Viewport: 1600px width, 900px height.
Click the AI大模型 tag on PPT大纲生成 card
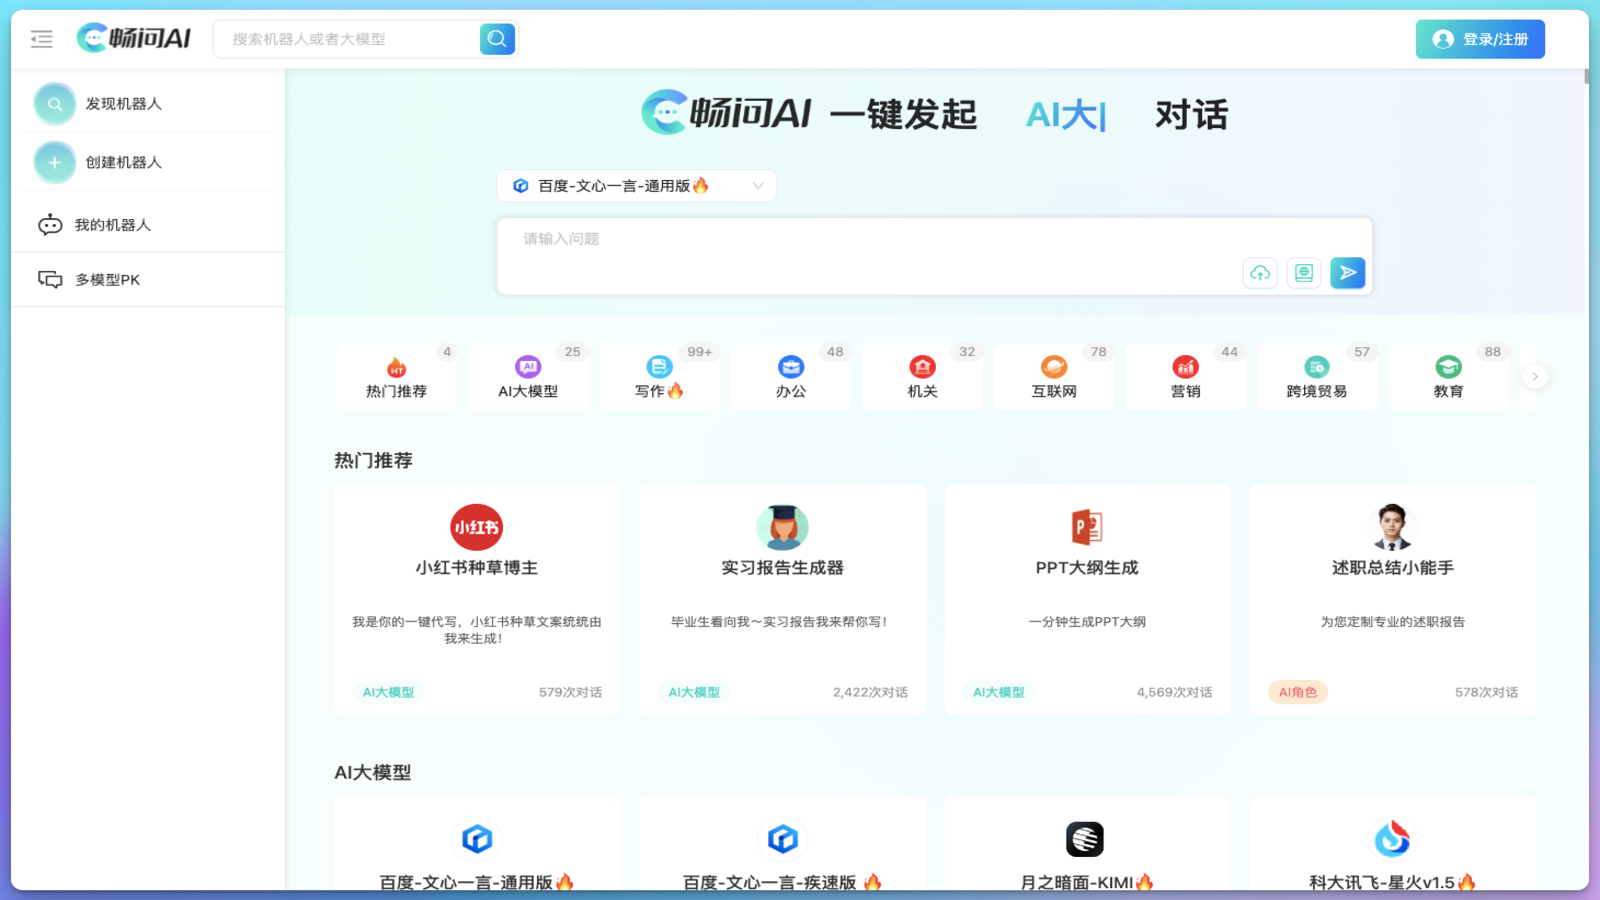(999, 692)
